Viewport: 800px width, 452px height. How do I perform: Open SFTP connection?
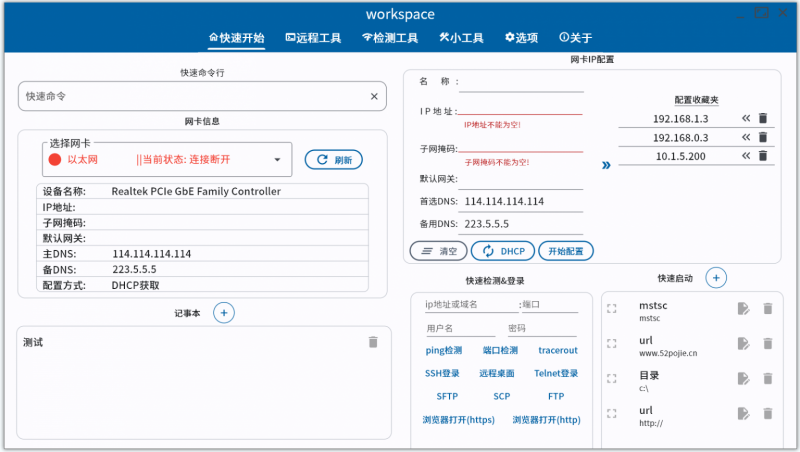[x=447, y=396]
